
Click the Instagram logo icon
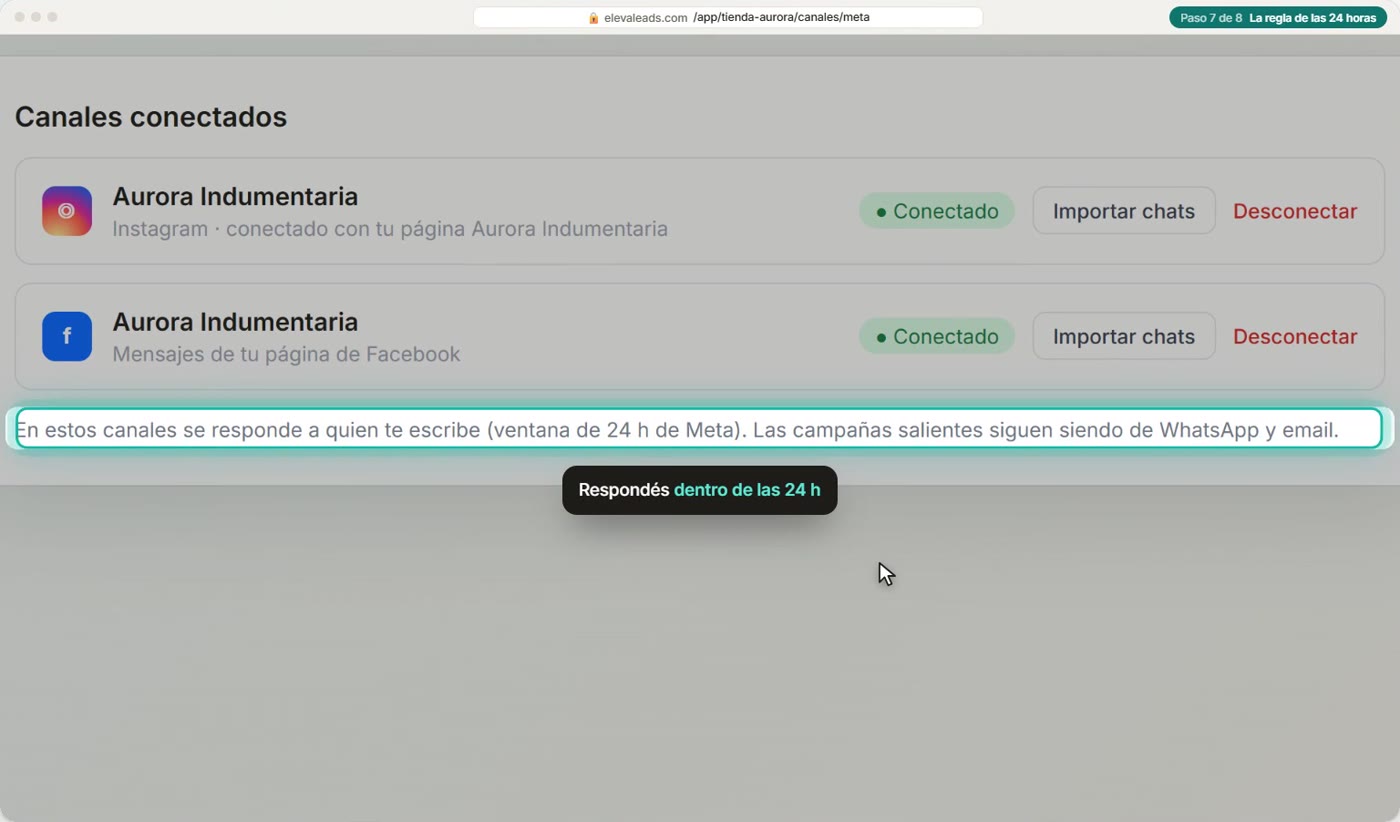point(67,211)
